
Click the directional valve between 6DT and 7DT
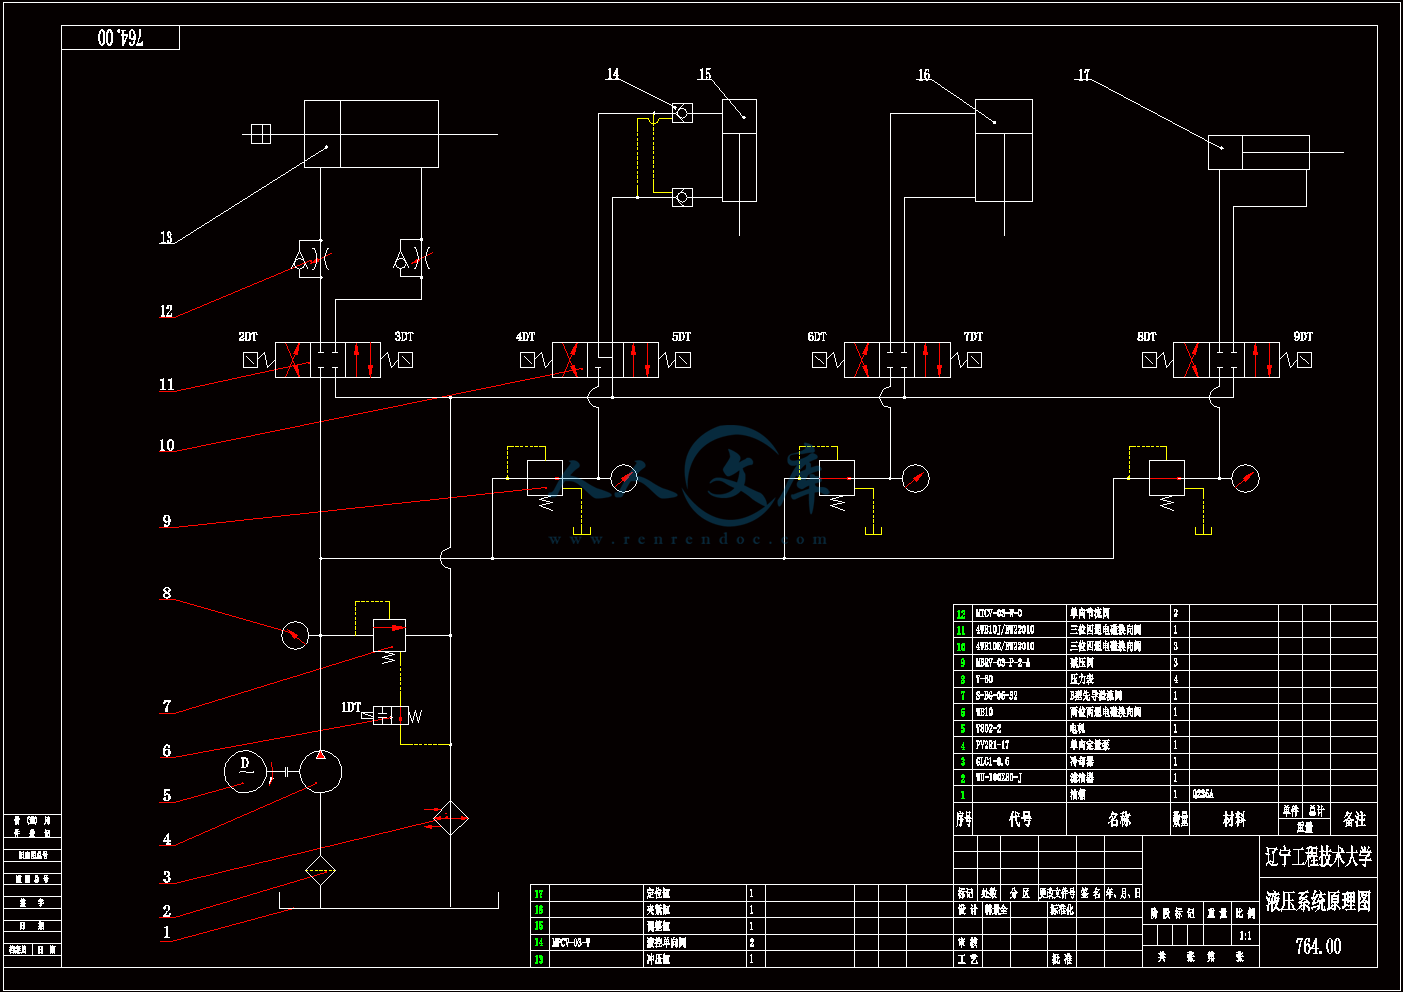(897, 360)
